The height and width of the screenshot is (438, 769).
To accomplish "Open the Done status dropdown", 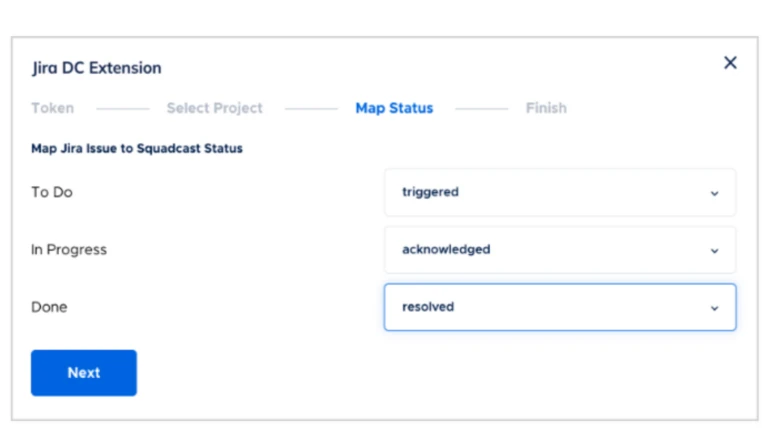I will point(559,307).
